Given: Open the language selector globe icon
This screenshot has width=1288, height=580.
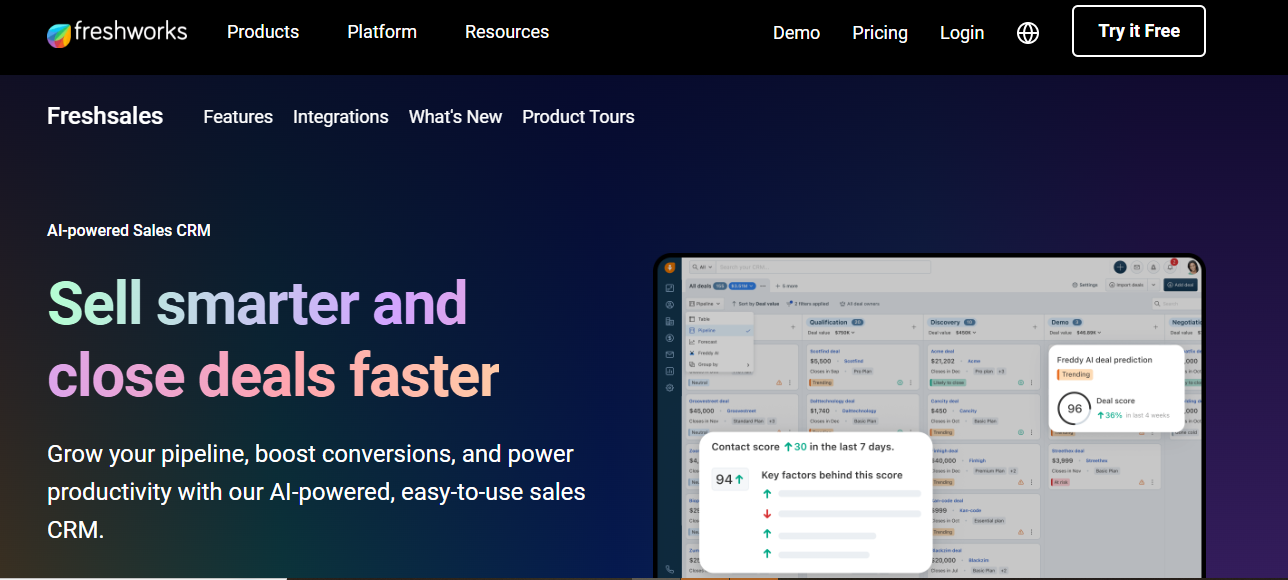Looking at the screenshot, I should click(x=1028, y=33).
